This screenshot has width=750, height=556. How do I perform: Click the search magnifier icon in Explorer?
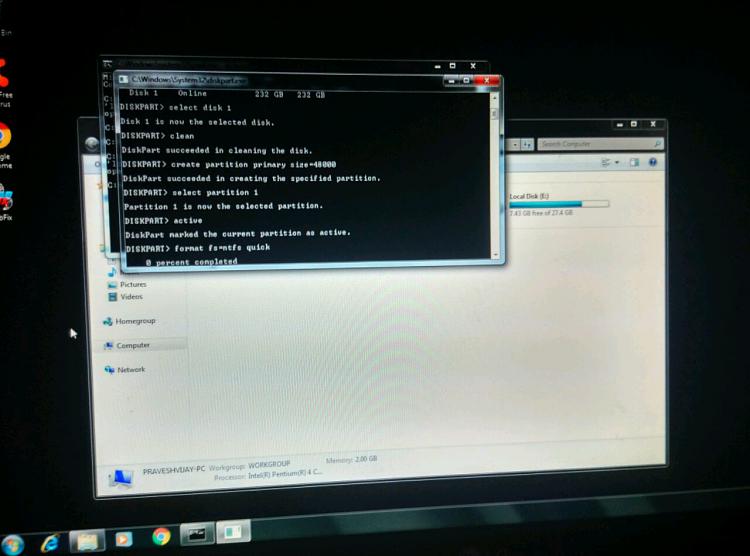coord(657,144)
